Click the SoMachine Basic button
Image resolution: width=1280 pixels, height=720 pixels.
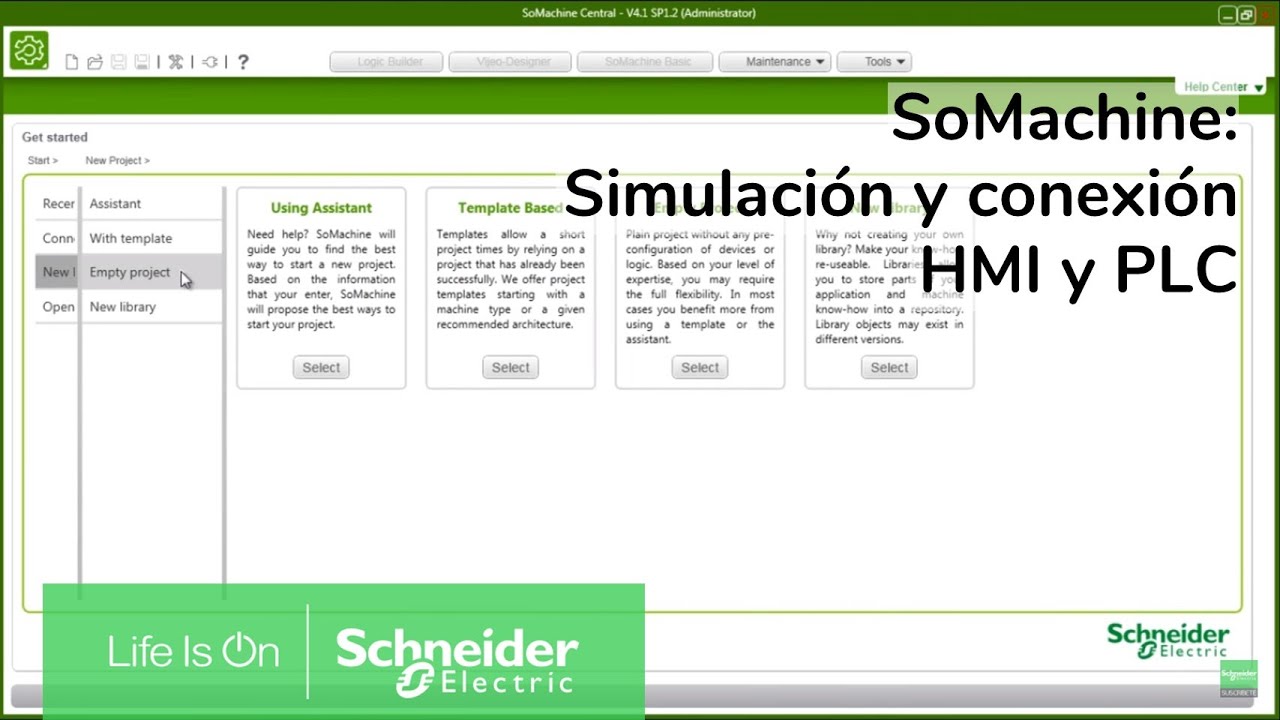coord(647,62)
